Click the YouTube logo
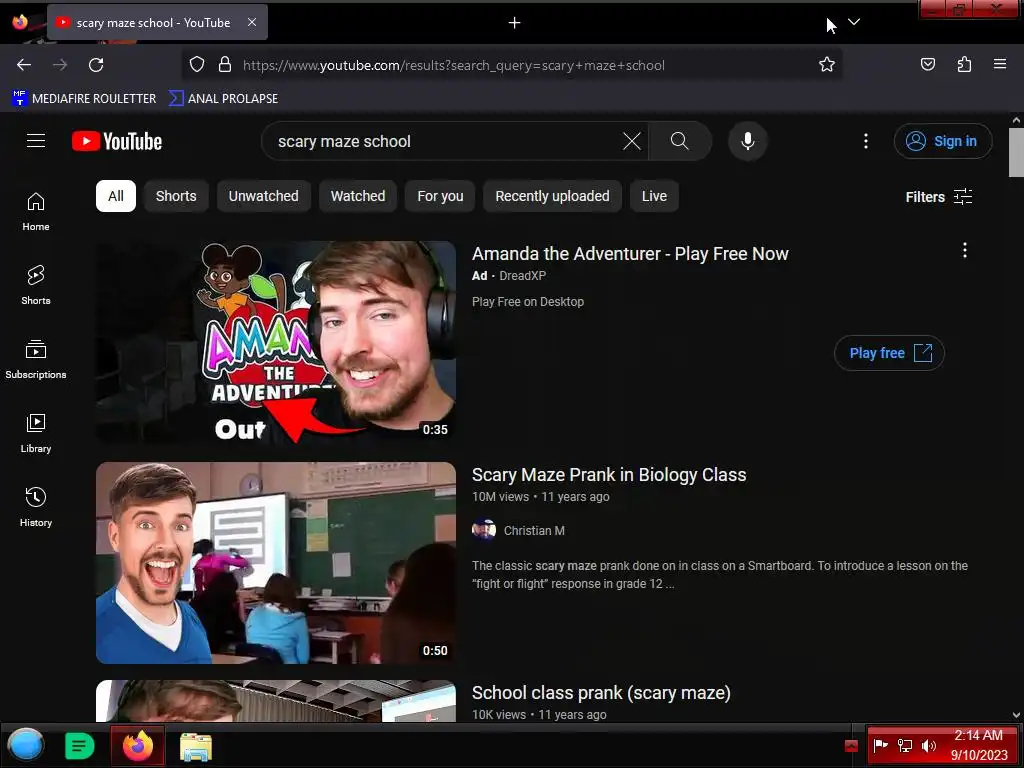The width and height of the screenshot is (1024, 768). point(117,141)
